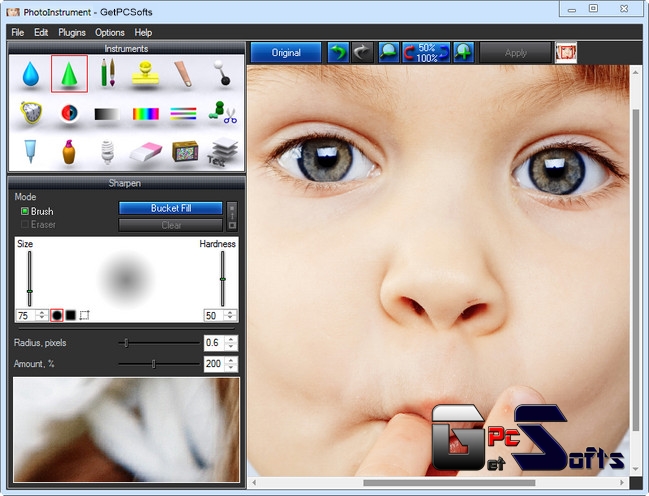Select the Liquify melting clock tool

tap(31, 112)
